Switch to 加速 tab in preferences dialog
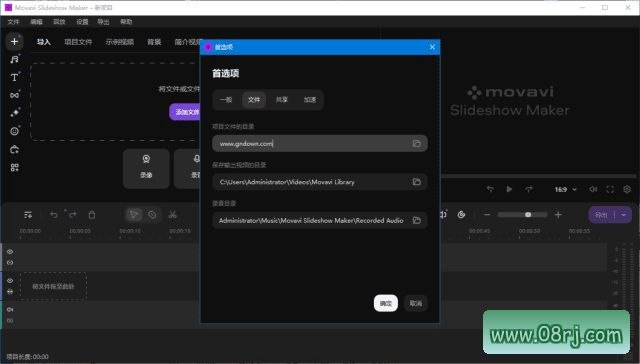640x364 pixels. [x=310, y=100]
